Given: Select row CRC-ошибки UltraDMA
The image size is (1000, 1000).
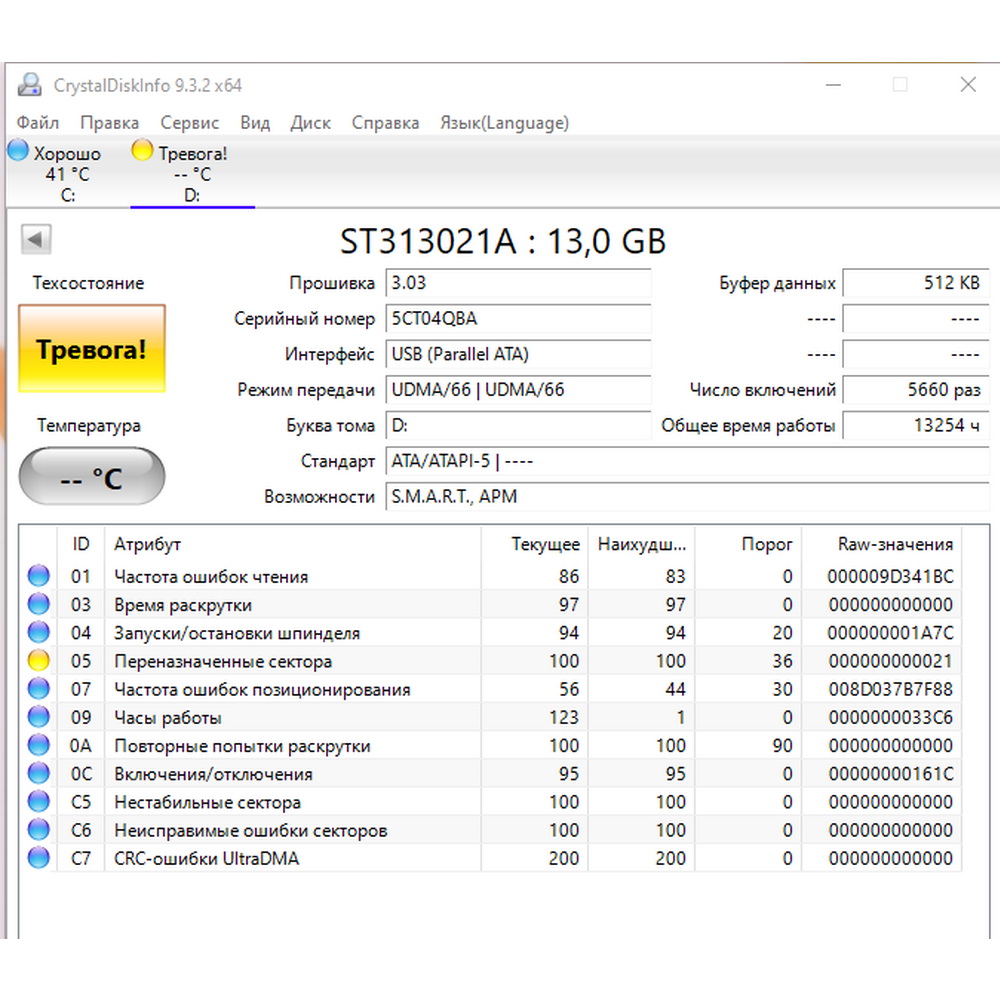Looking at the screenshot, I should pyautogui.click(x=490, y=858).
